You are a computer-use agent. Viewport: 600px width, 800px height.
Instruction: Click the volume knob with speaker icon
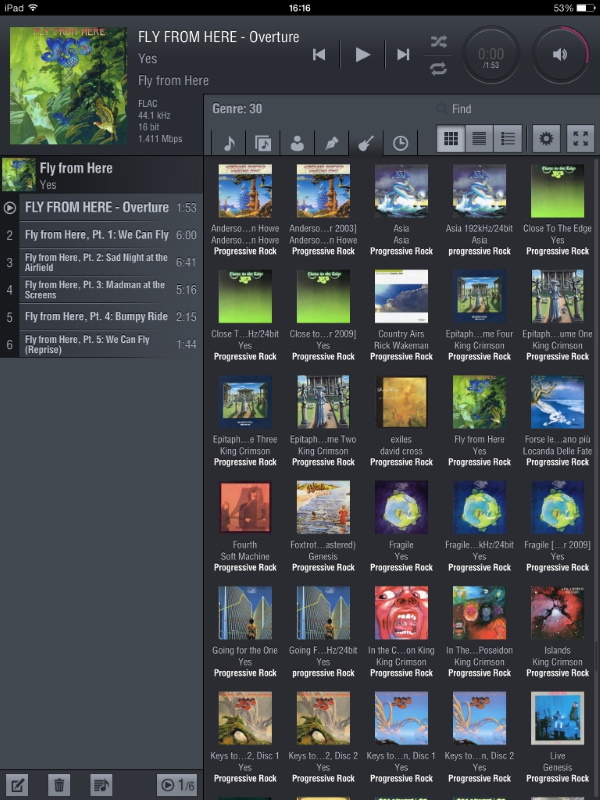click(560, 55)
